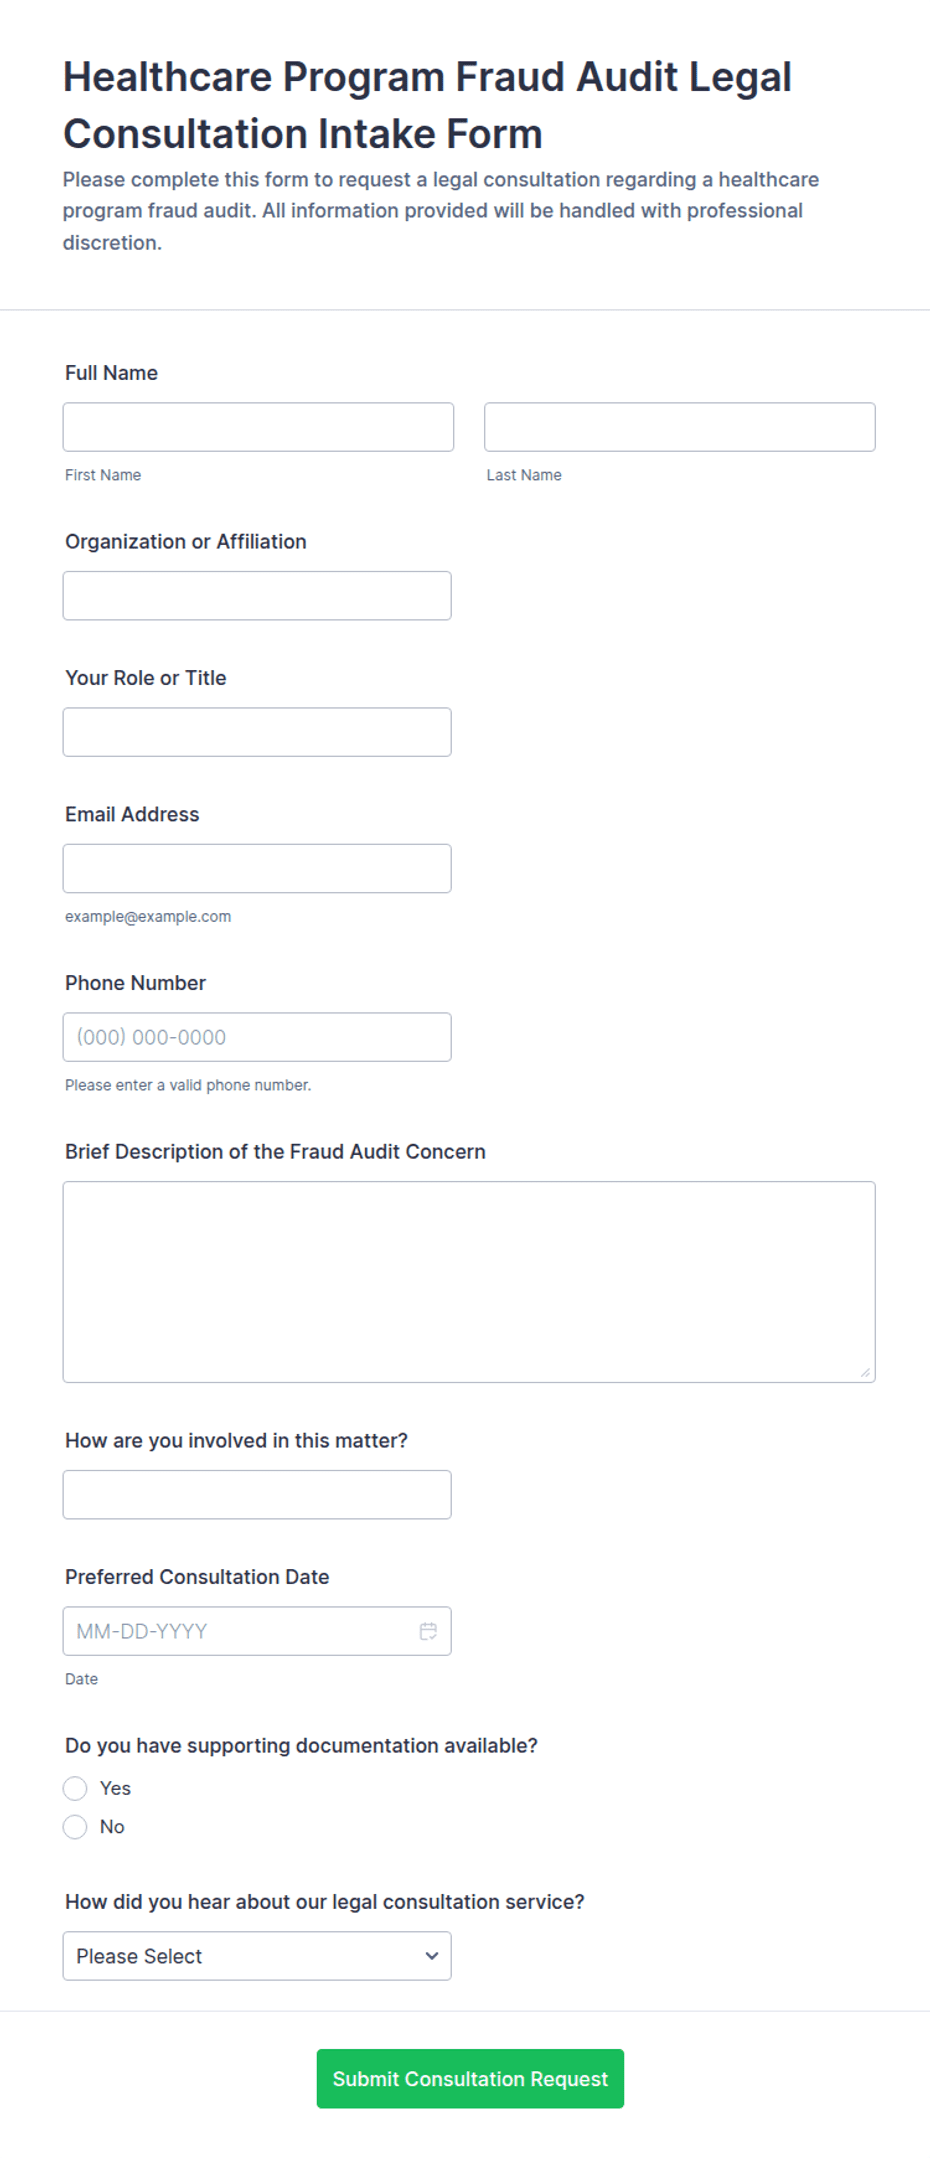
Task: Click the Preferred Consultation Date label
Action: pos(197,1577)
